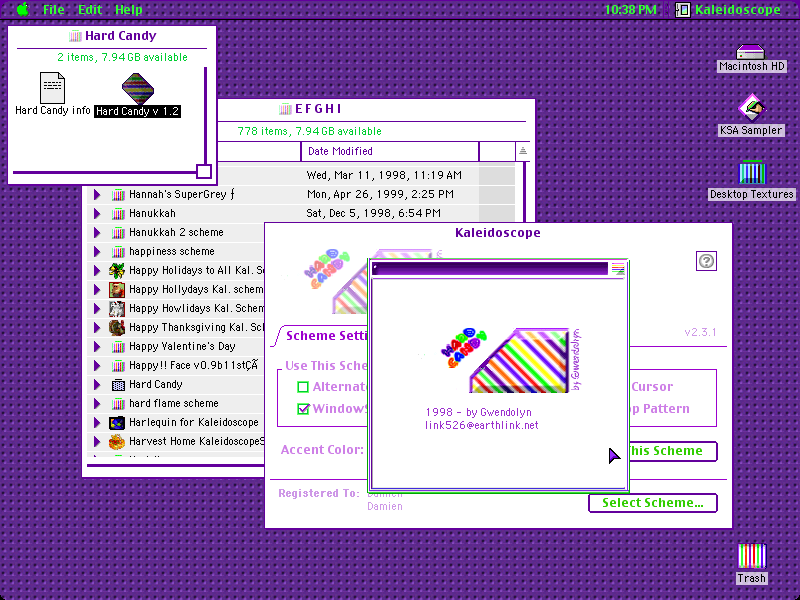Click the Happy Thanksgiving Kal. scheme icon
This screenshot has width=800, height=600.
117,328
